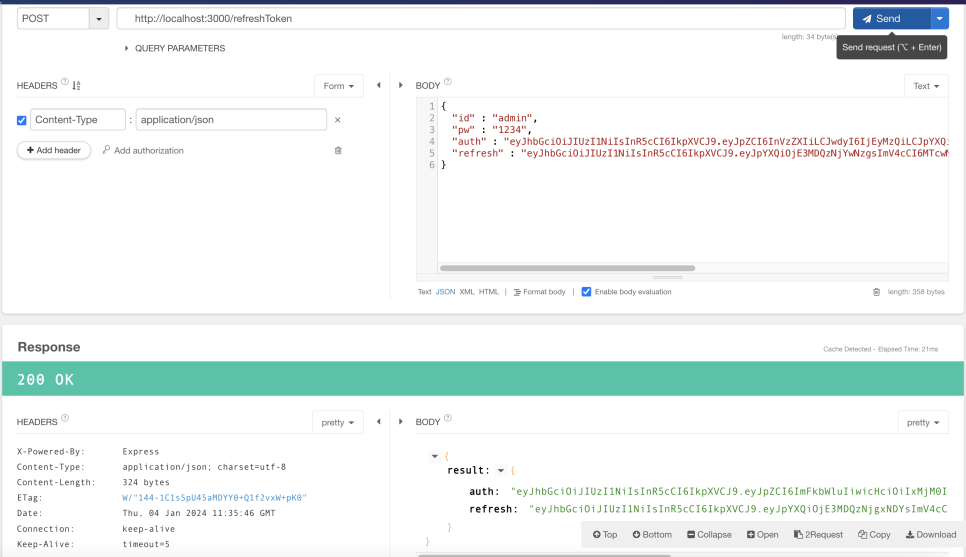Image resolution: width=966 pixels, height=557 pixels.
Task: Click the Date header value
Action: (x=199, y=513)
